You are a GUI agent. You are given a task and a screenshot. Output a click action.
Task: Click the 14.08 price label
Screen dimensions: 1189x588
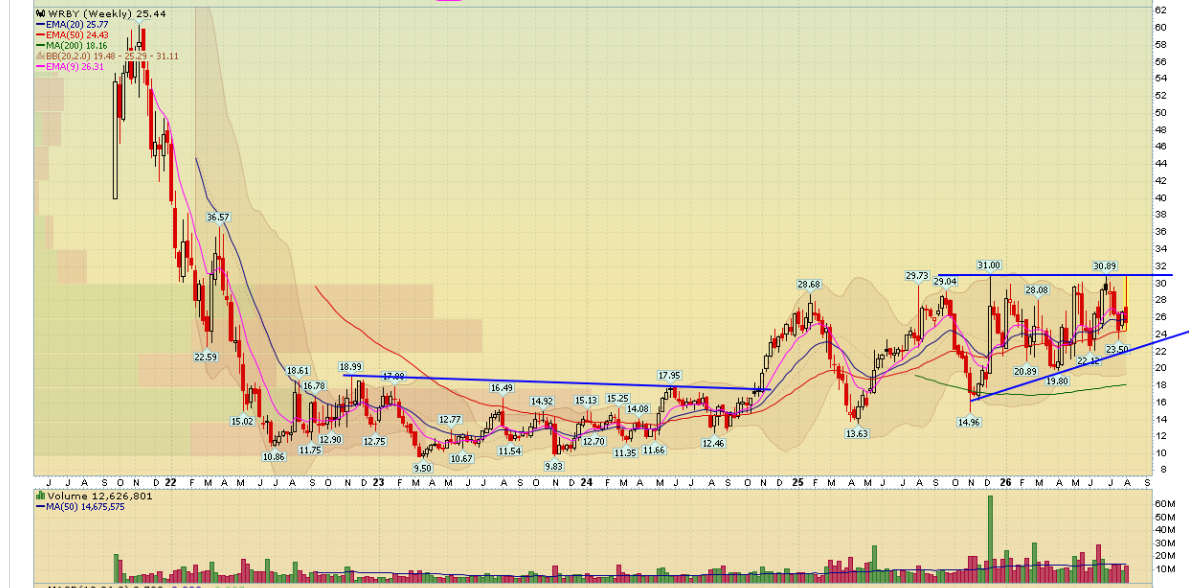[x=637, y=409]
